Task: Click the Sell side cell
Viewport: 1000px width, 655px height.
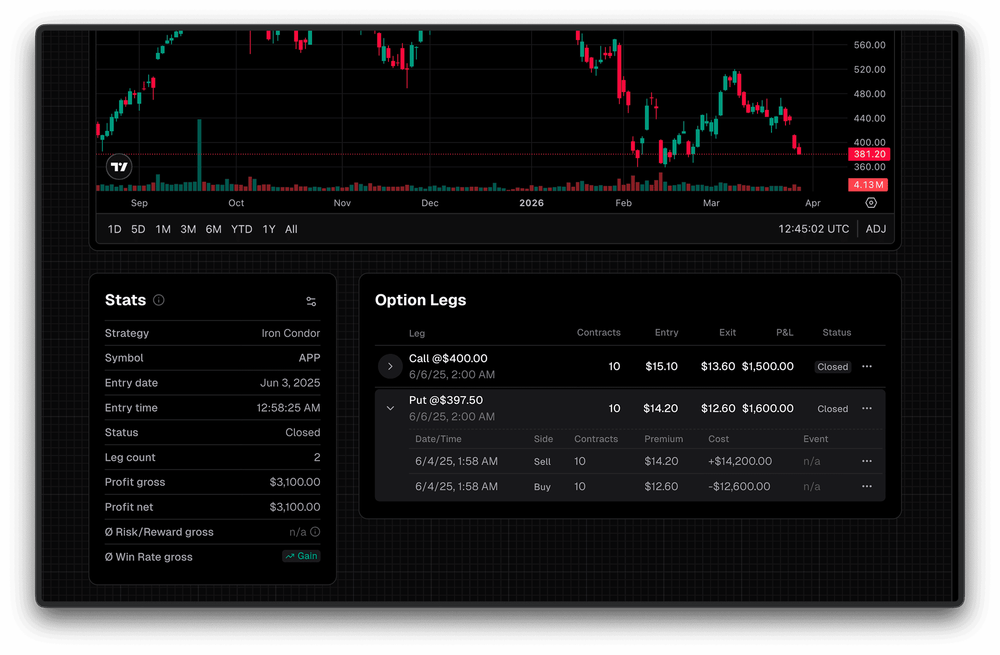Action: tap(542, 461)
